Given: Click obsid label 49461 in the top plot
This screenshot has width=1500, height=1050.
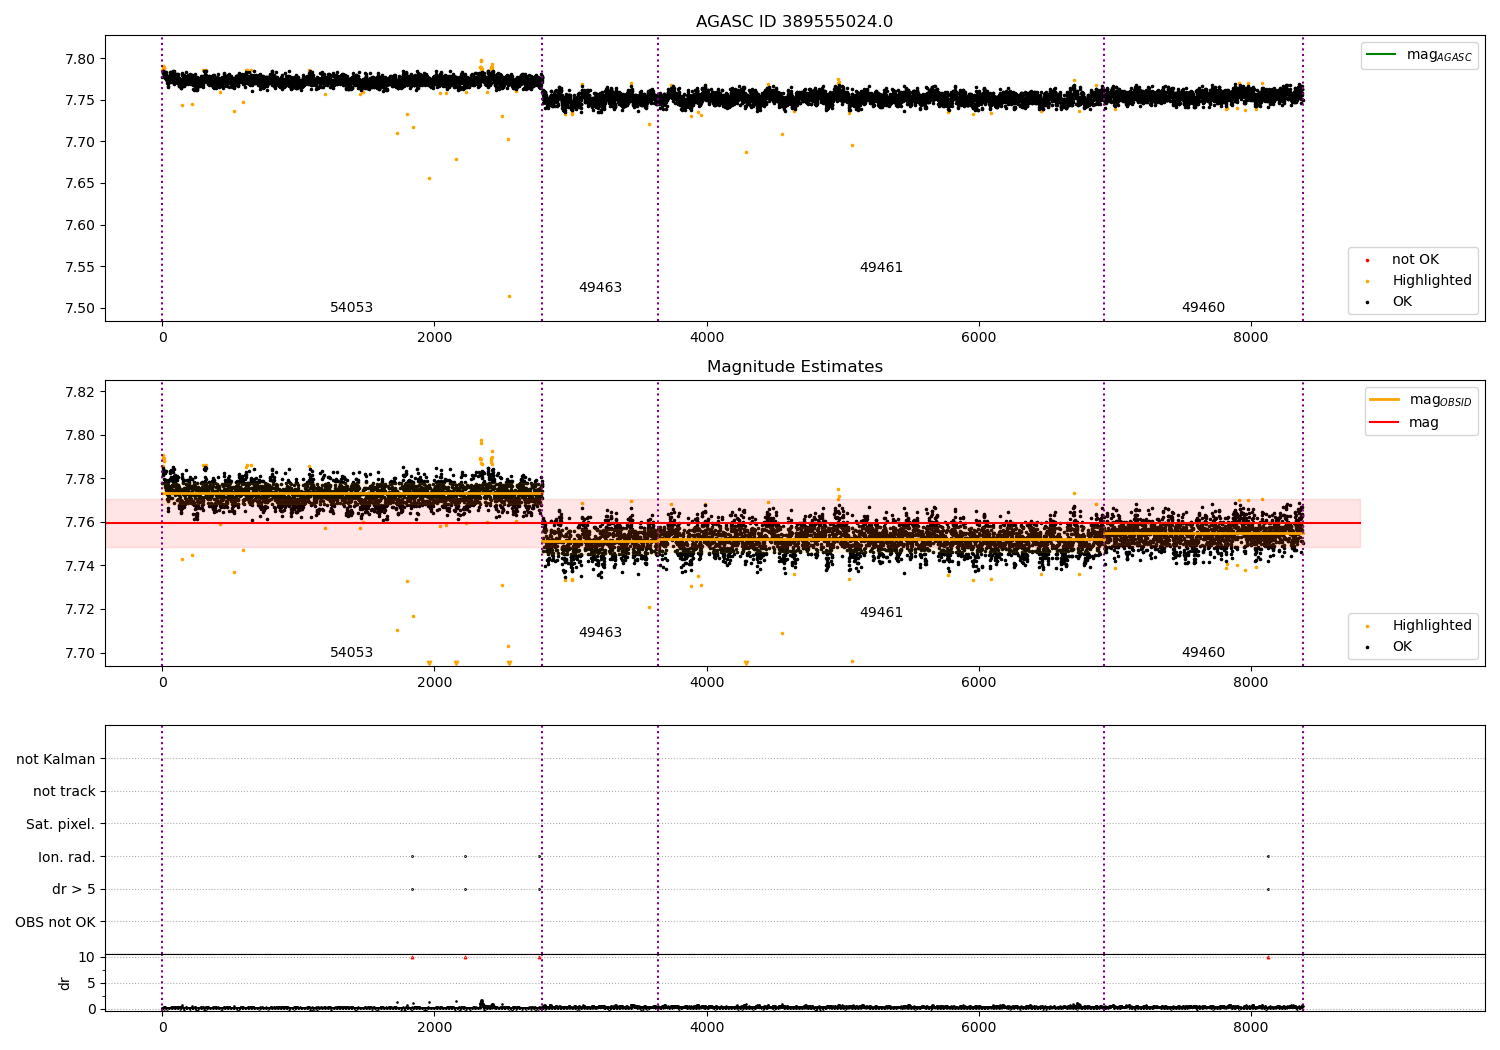Looking at the screenshot, I should coord(881,268).
